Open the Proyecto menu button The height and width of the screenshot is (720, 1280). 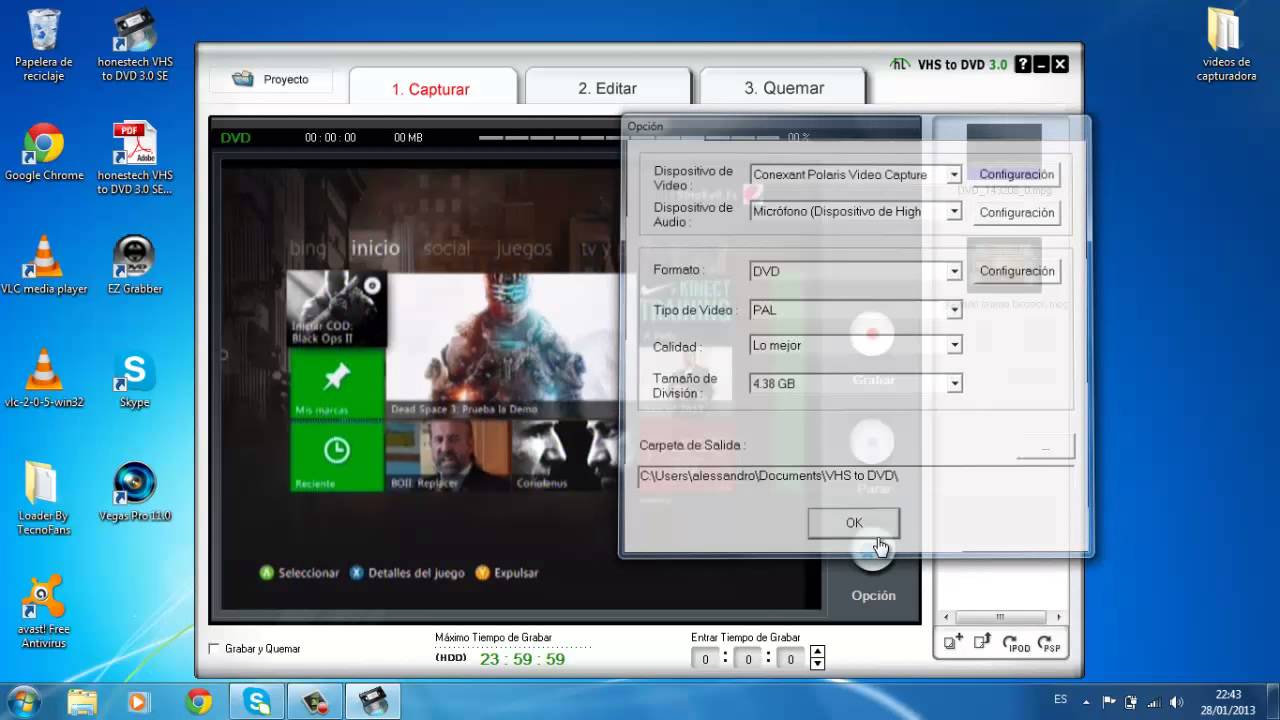pyautogui.click(x=271, y=80)
